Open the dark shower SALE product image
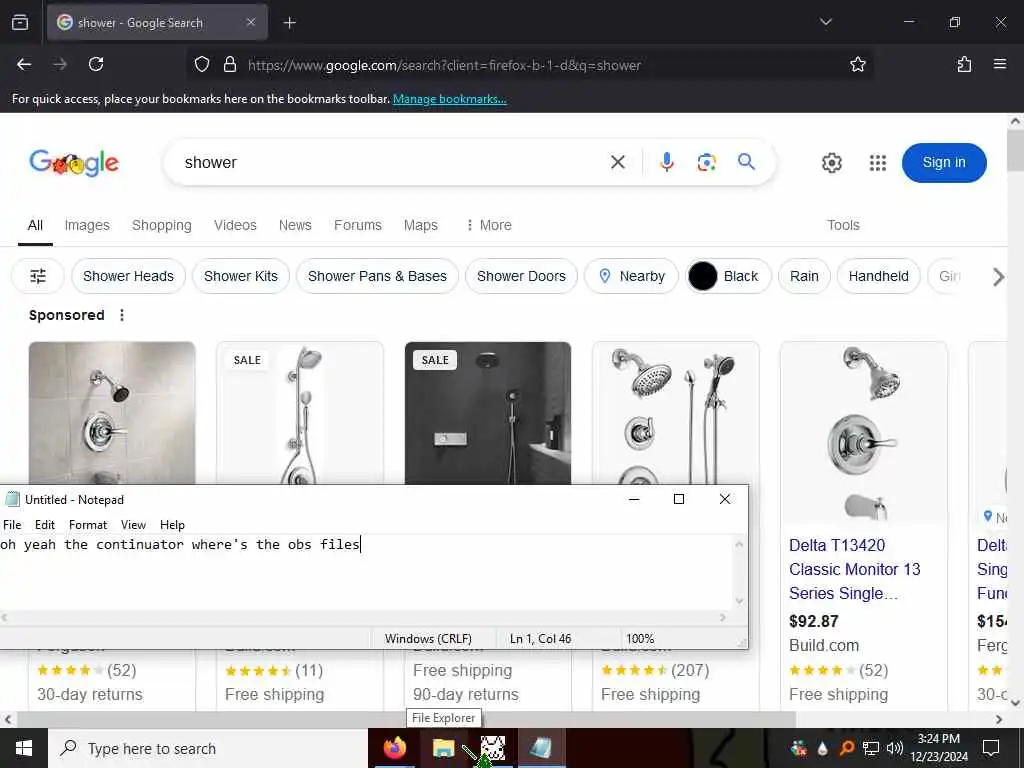This screenshot has height=768, width=1024. tap(488, 413)
